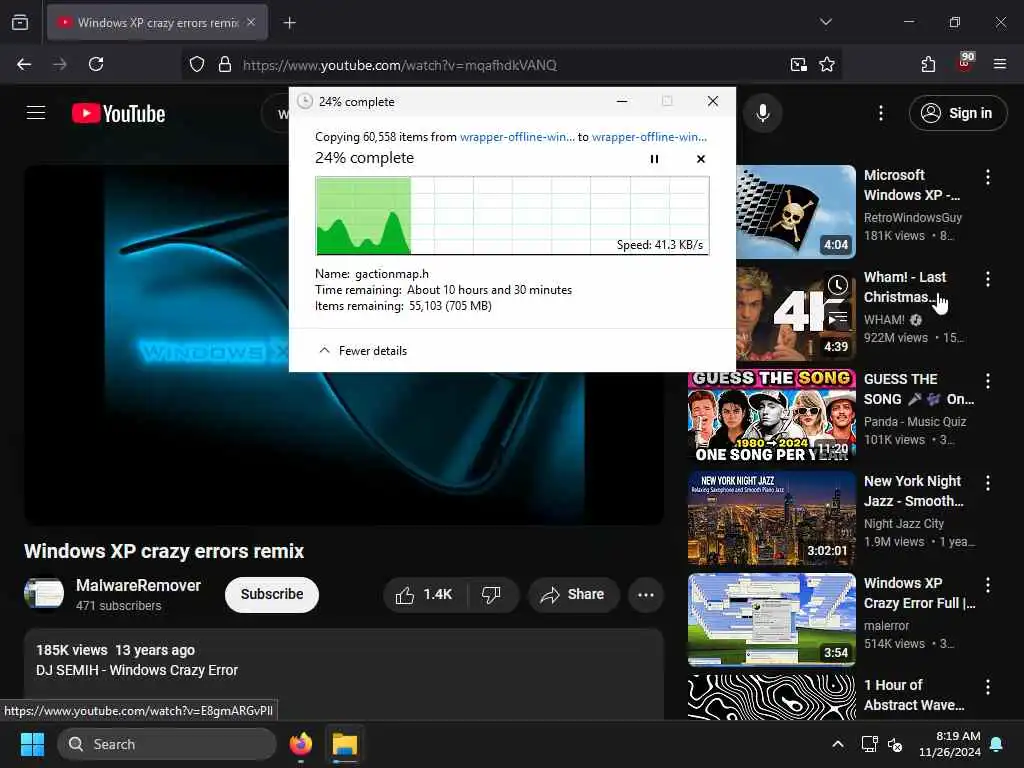Image resolution: width=1024 pixels, height=768 pixels.
Task: Open New York Night Jazz thumbnail
Action: coord(771,518)
